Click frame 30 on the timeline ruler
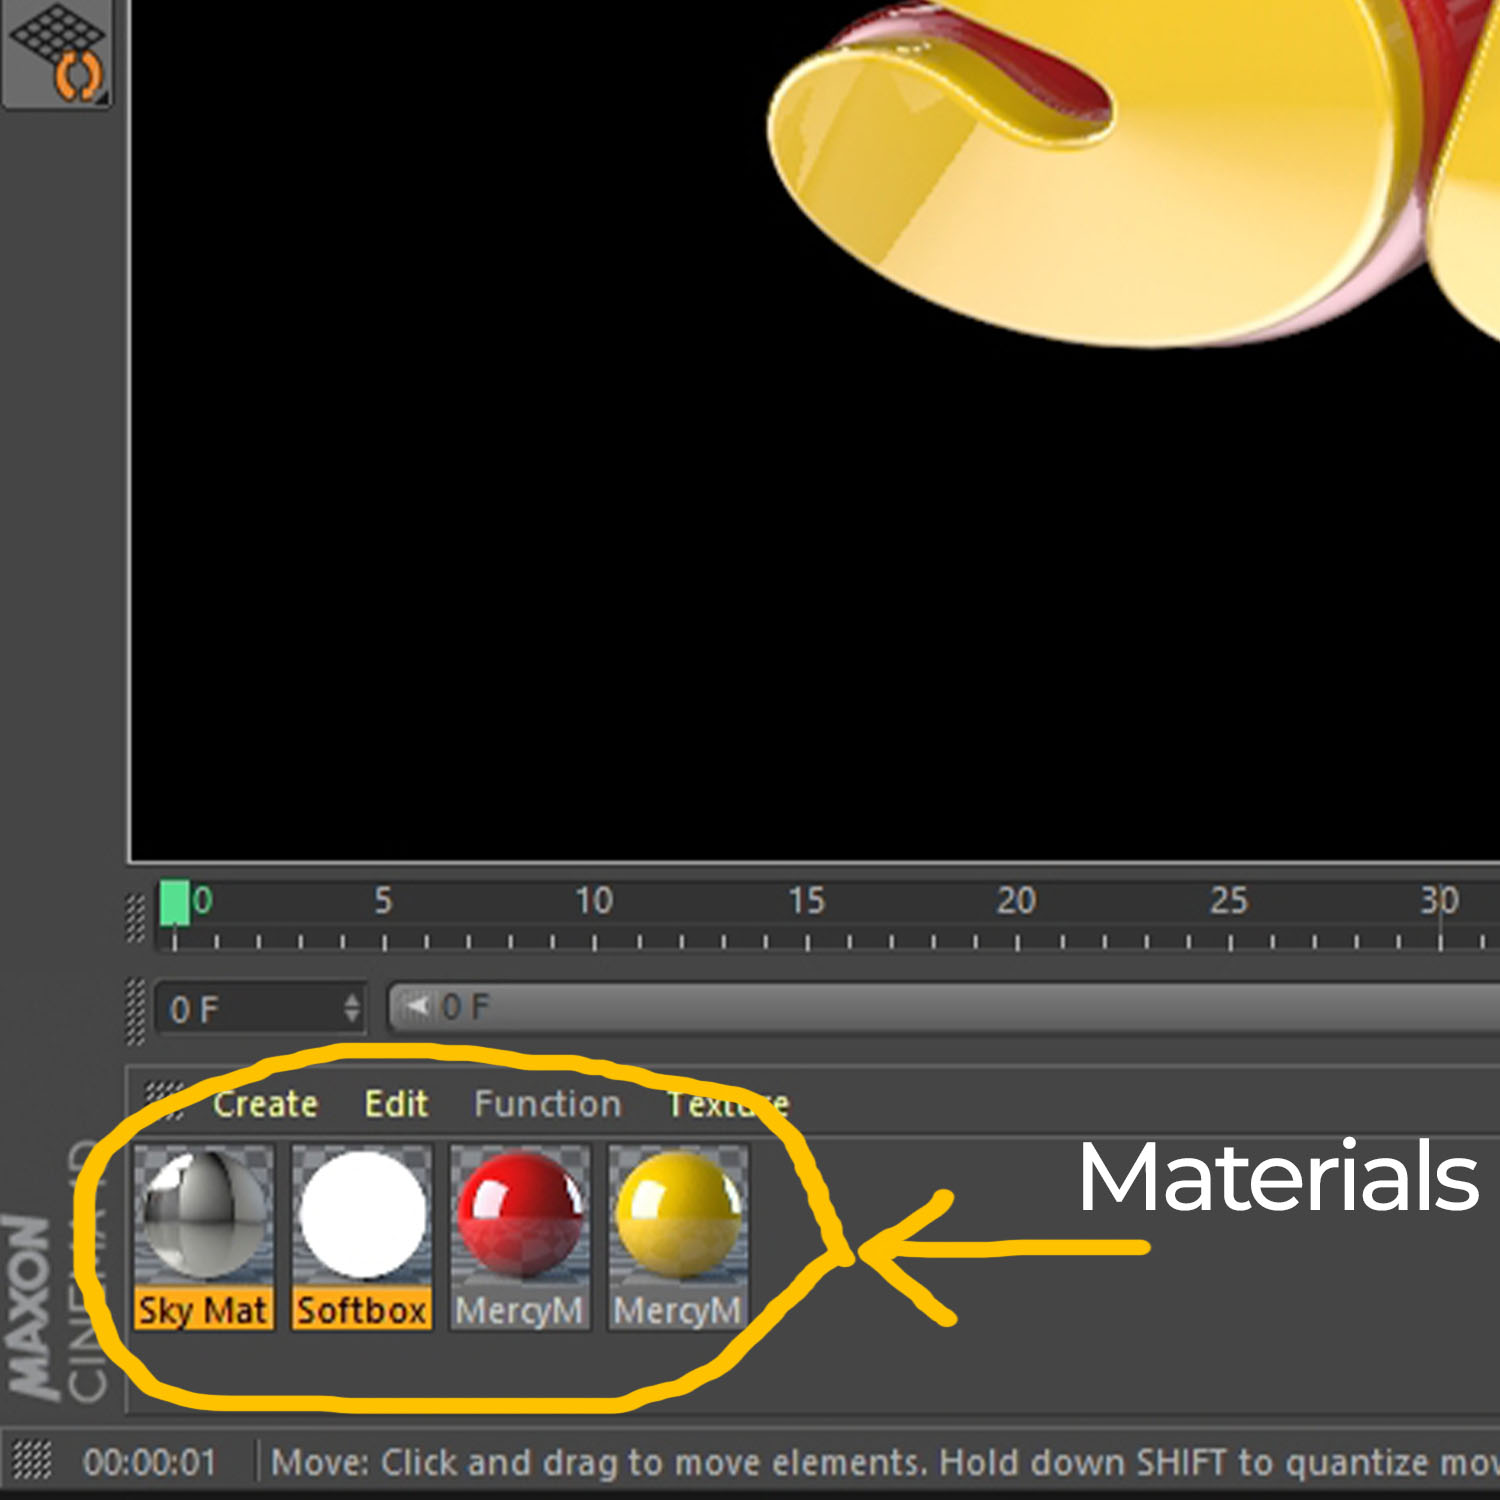The image size is (1500, 1500). (x=1440, y=901)
